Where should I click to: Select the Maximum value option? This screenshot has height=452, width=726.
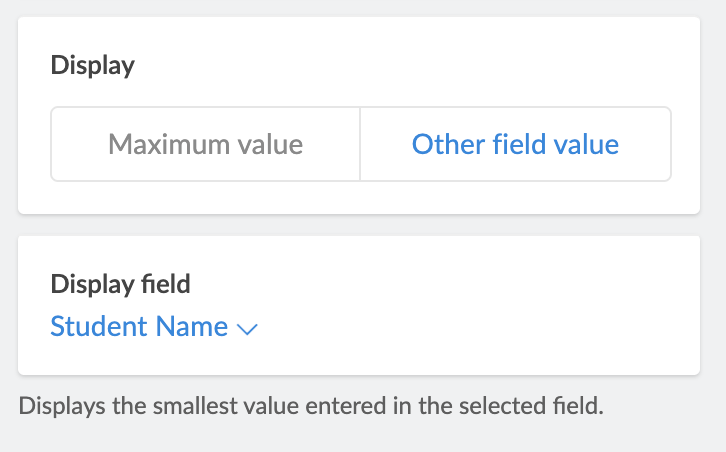[205, 144]
